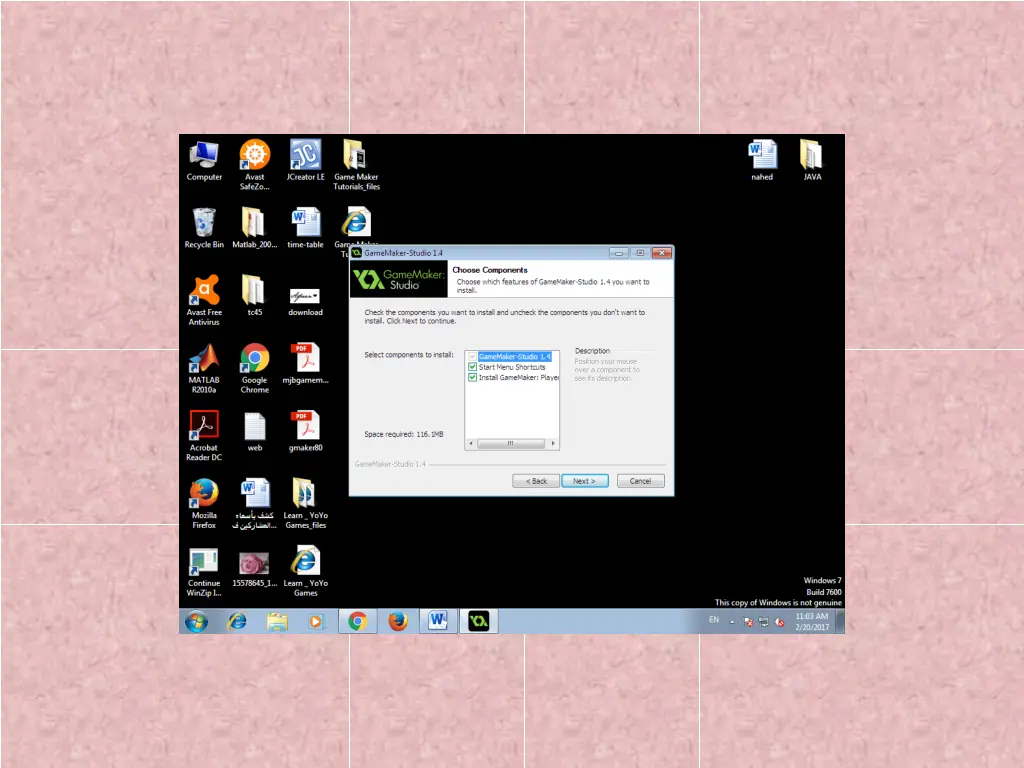Viewport: 1024px width, 768px height.
Task: Open the Windows Start menu
Action: [x=196, y=621]
